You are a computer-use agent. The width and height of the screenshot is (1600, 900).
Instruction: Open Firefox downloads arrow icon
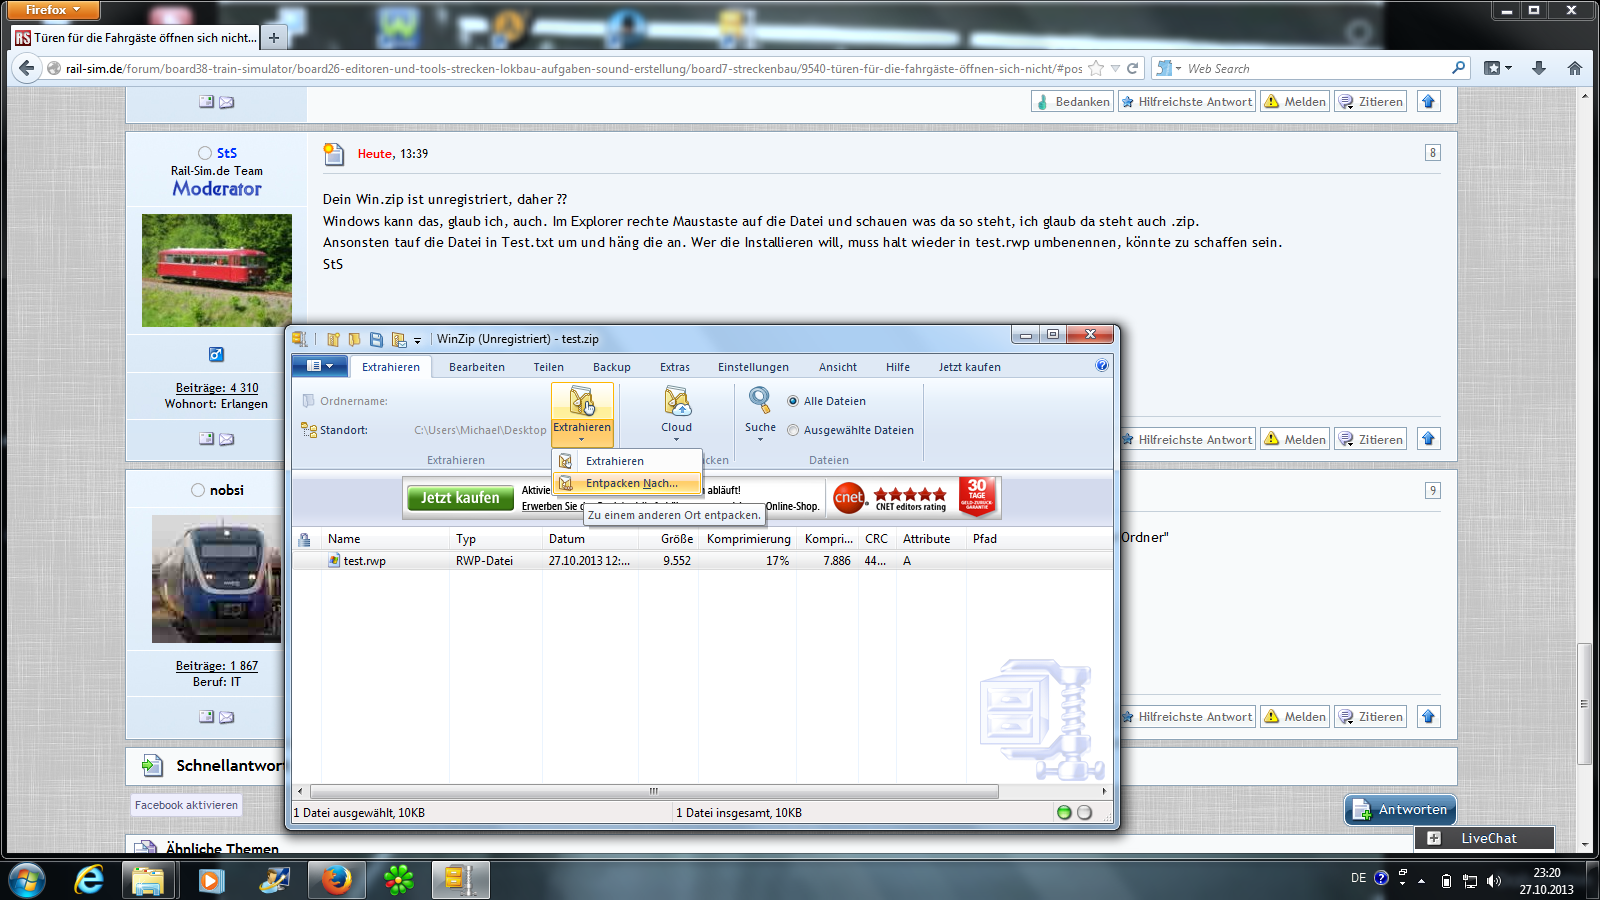coord(1539,68)
